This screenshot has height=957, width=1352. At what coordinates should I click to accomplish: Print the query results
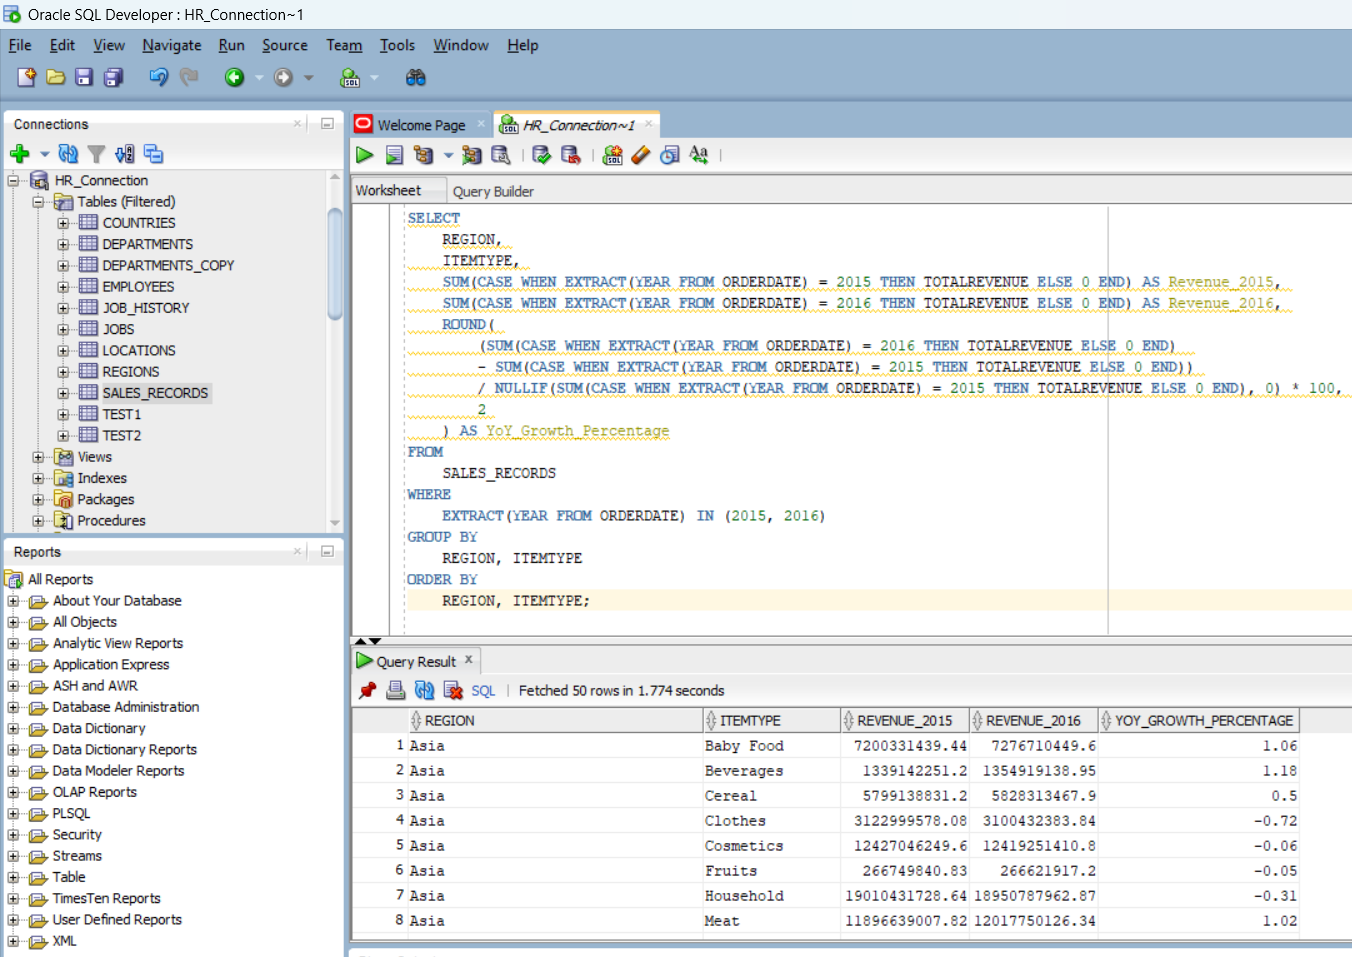pos(394,690)
